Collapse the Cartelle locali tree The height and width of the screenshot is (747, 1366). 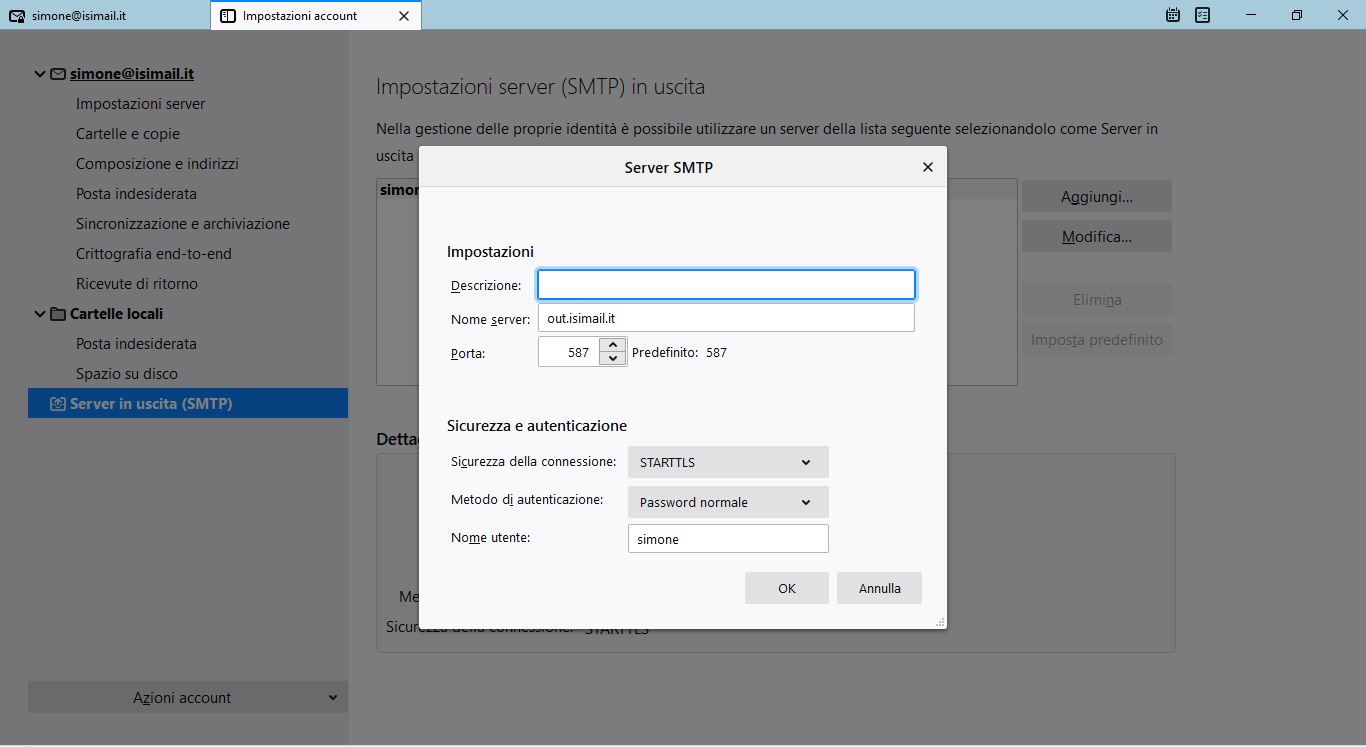(40, 314)
